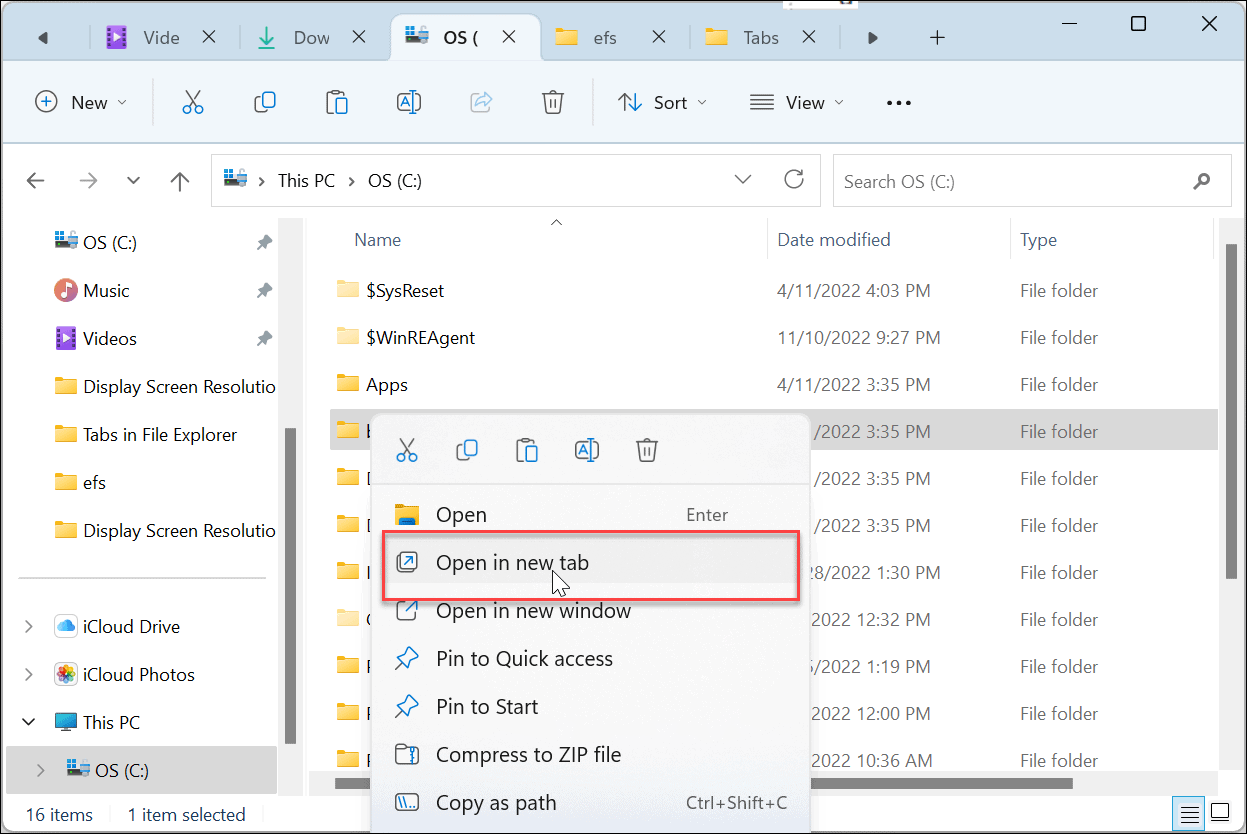This screenshot has width=1247, height=834.
Task: Select Pin to Quick access
Action: coord(590,659)
